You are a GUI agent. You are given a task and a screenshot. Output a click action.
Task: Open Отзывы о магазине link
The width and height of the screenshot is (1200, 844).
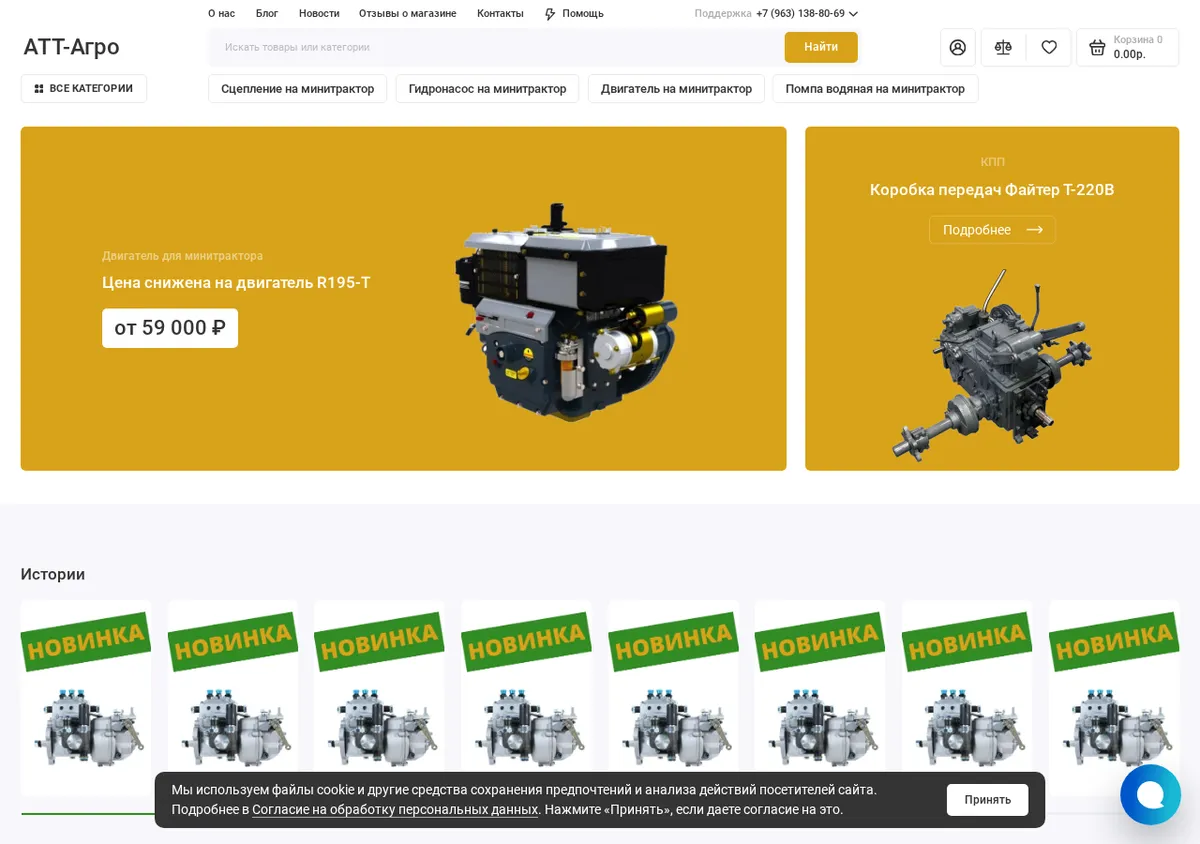(x=408, y=14)
